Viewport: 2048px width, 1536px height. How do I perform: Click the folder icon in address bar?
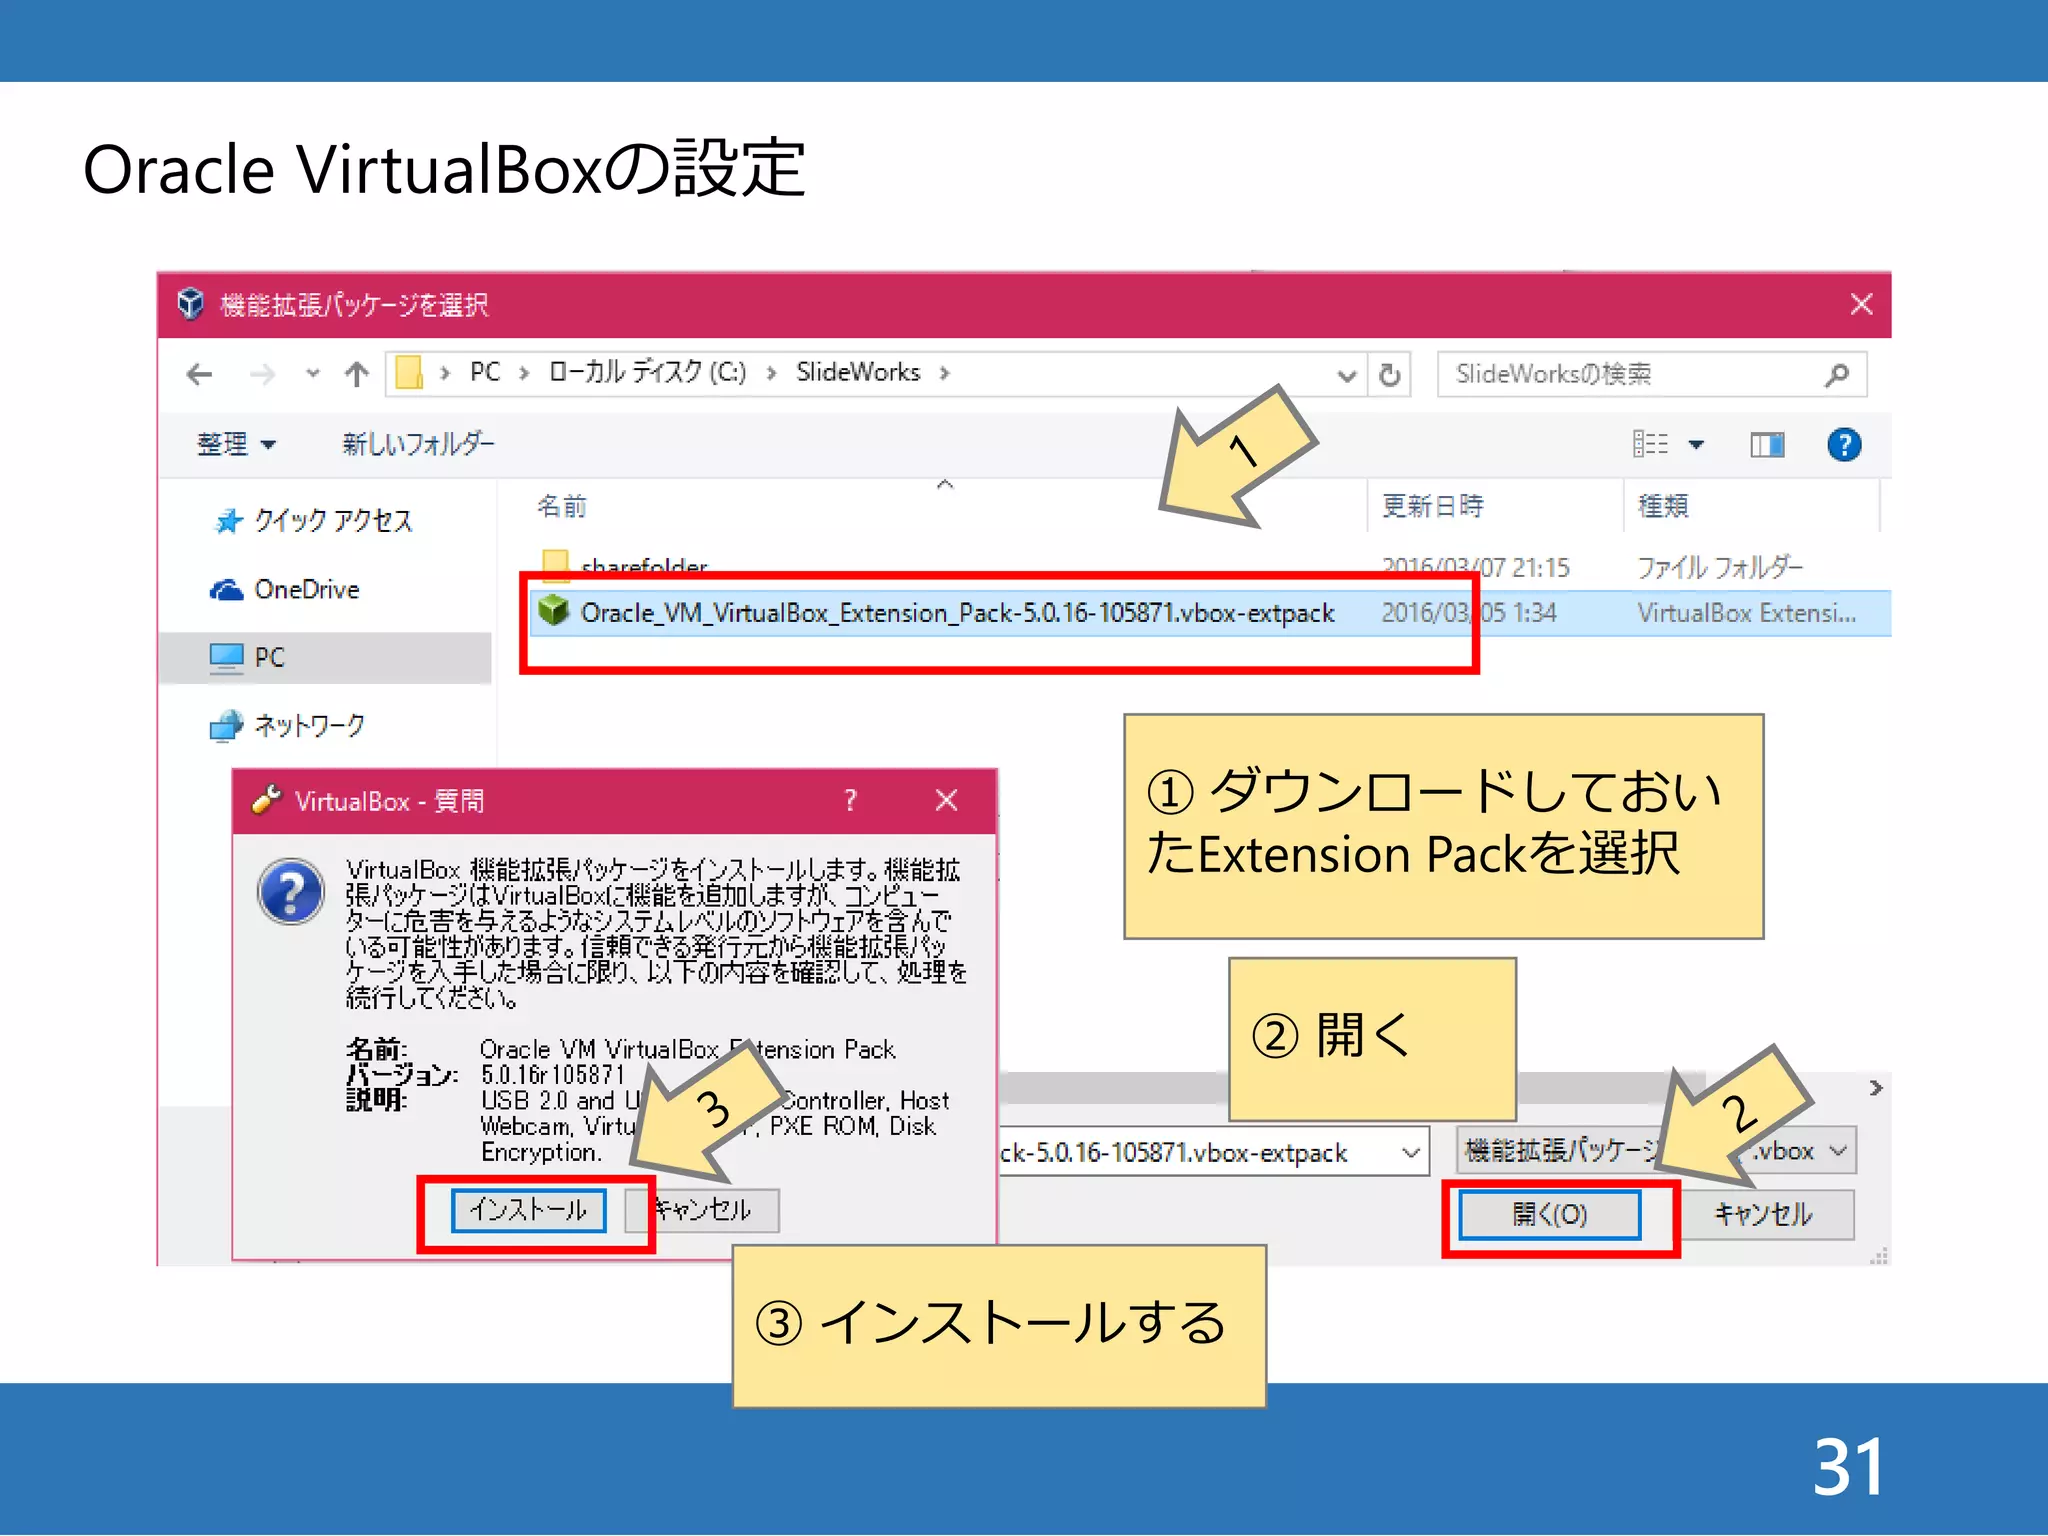pos(408,373)
